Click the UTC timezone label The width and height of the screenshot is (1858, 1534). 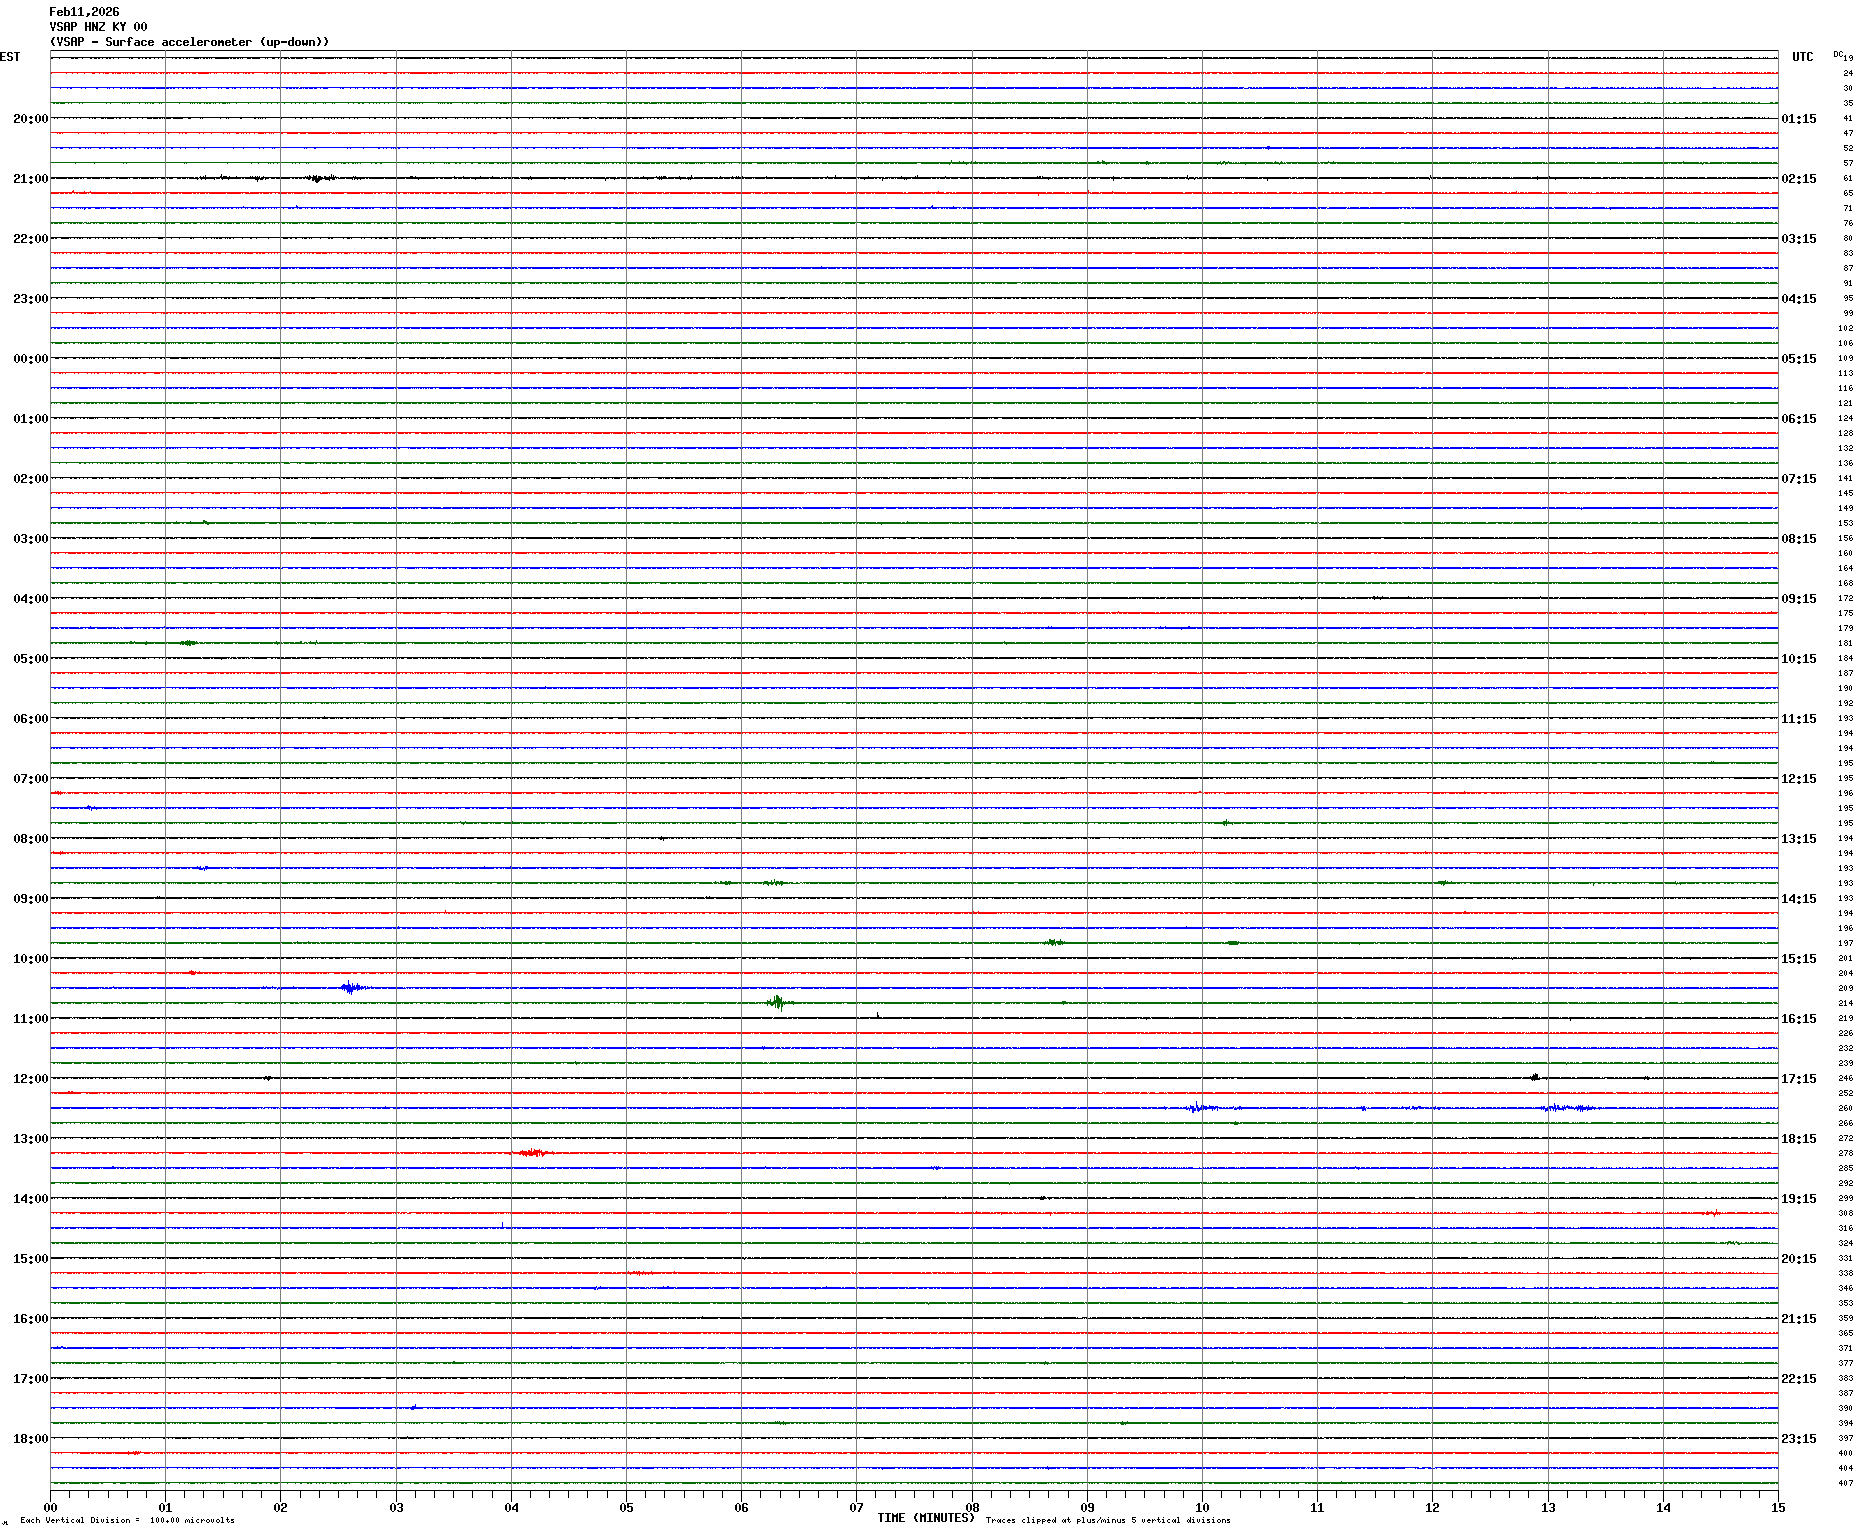coord(1802,57)
